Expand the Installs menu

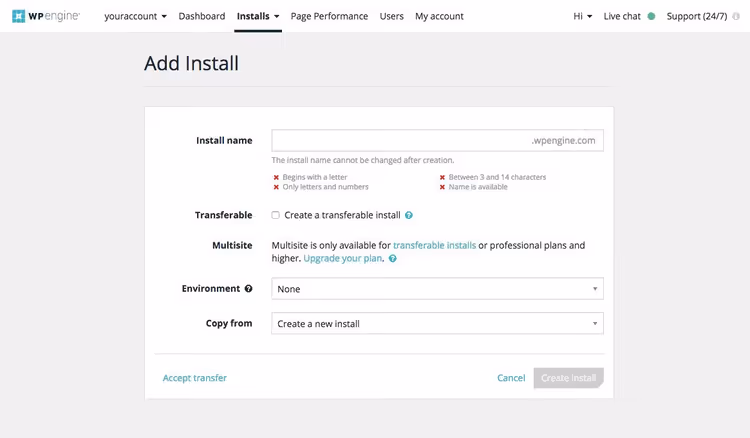[x=258, y=16]
